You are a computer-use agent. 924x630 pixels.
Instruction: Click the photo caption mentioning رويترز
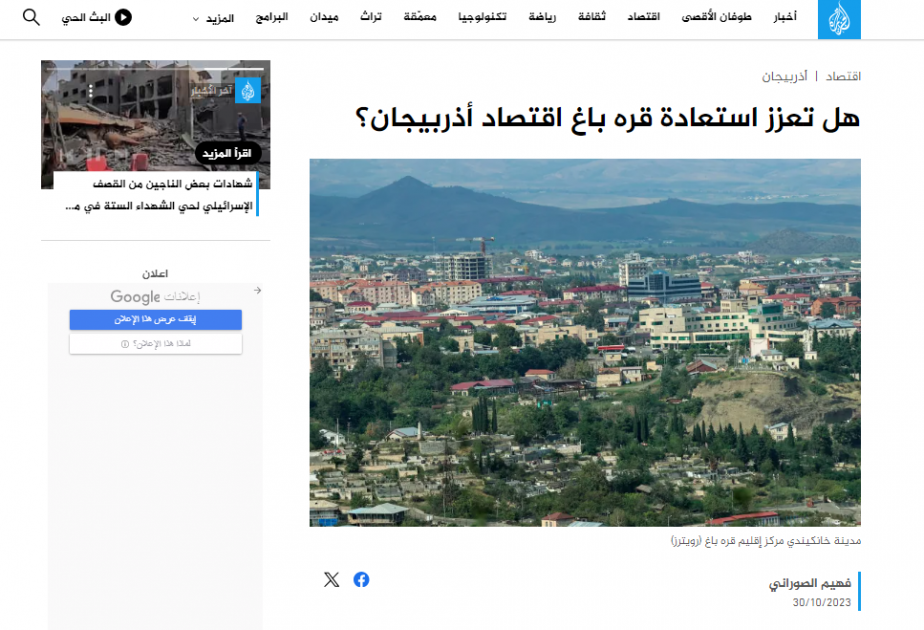pos(766,540)
